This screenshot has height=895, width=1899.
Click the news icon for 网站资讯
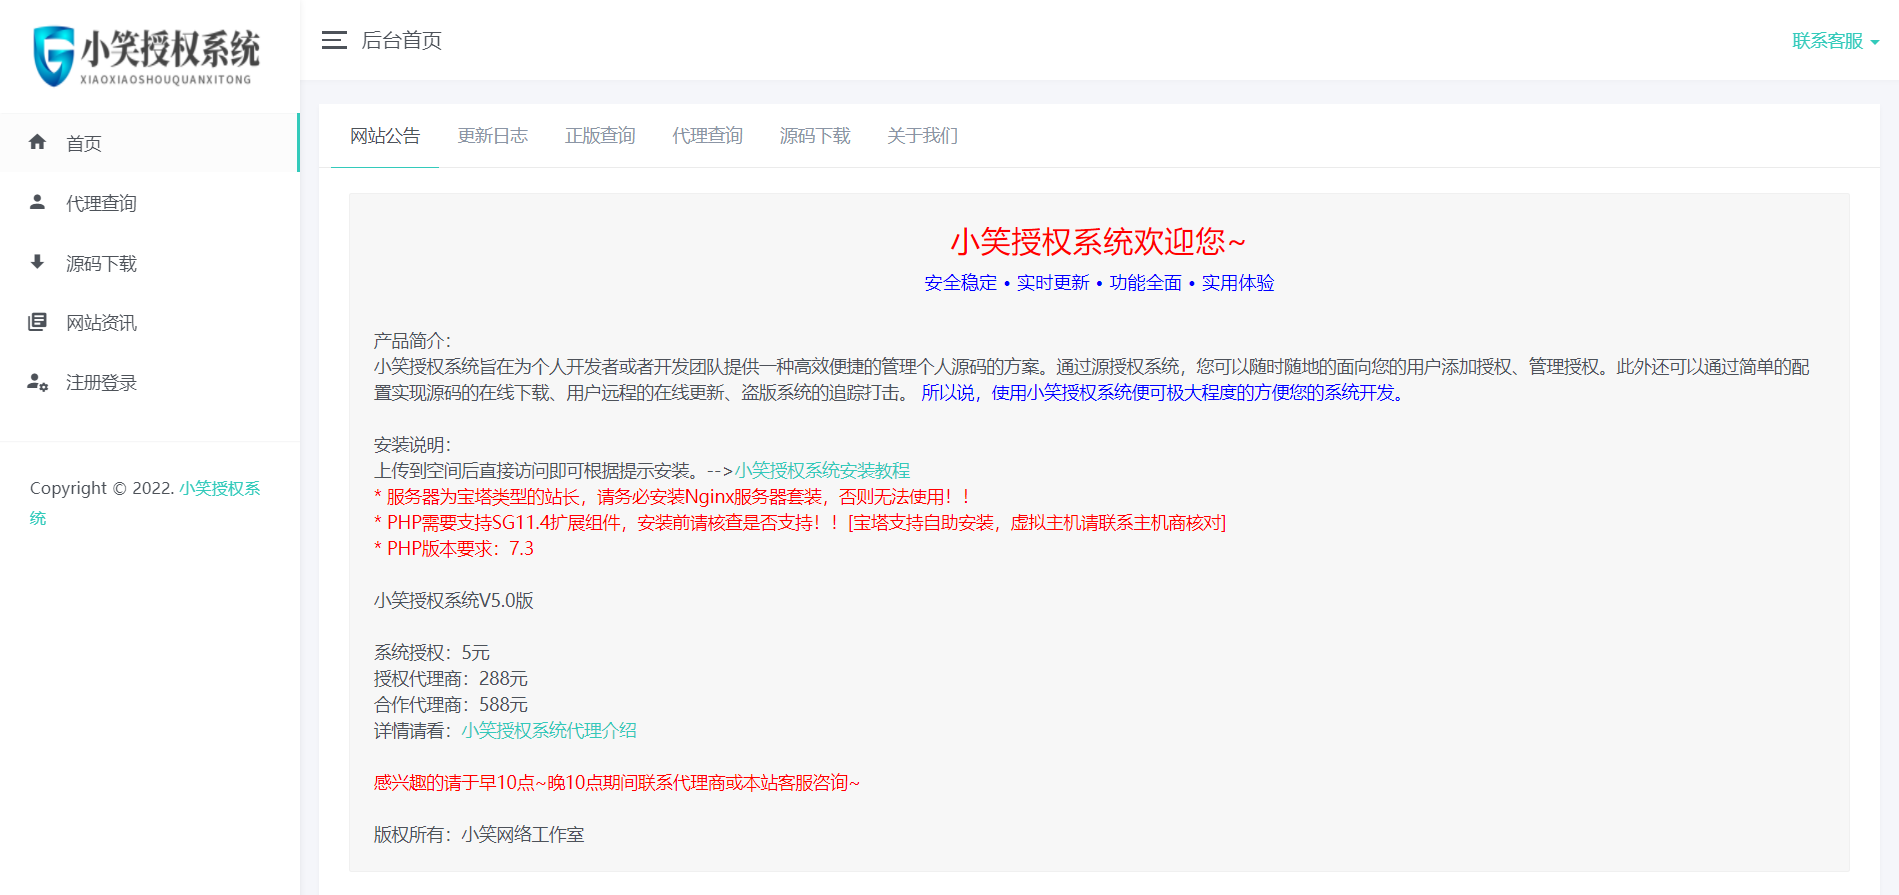click(x=38, y=322)
